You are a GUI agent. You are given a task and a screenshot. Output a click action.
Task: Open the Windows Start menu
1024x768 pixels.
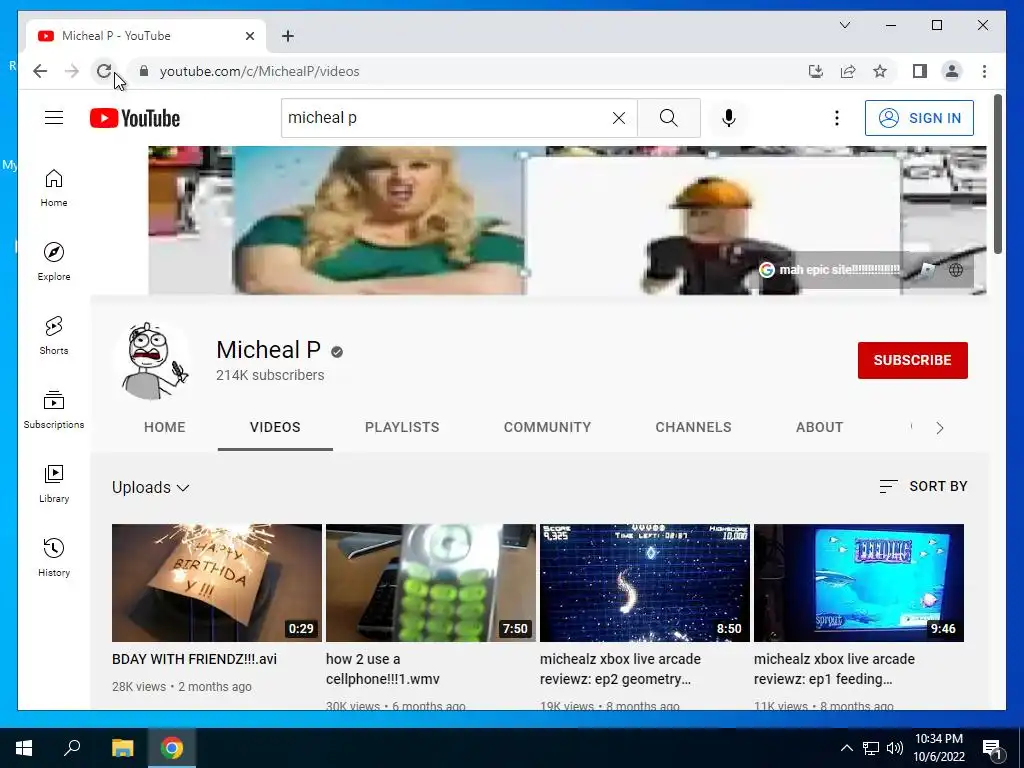(24, 748)
